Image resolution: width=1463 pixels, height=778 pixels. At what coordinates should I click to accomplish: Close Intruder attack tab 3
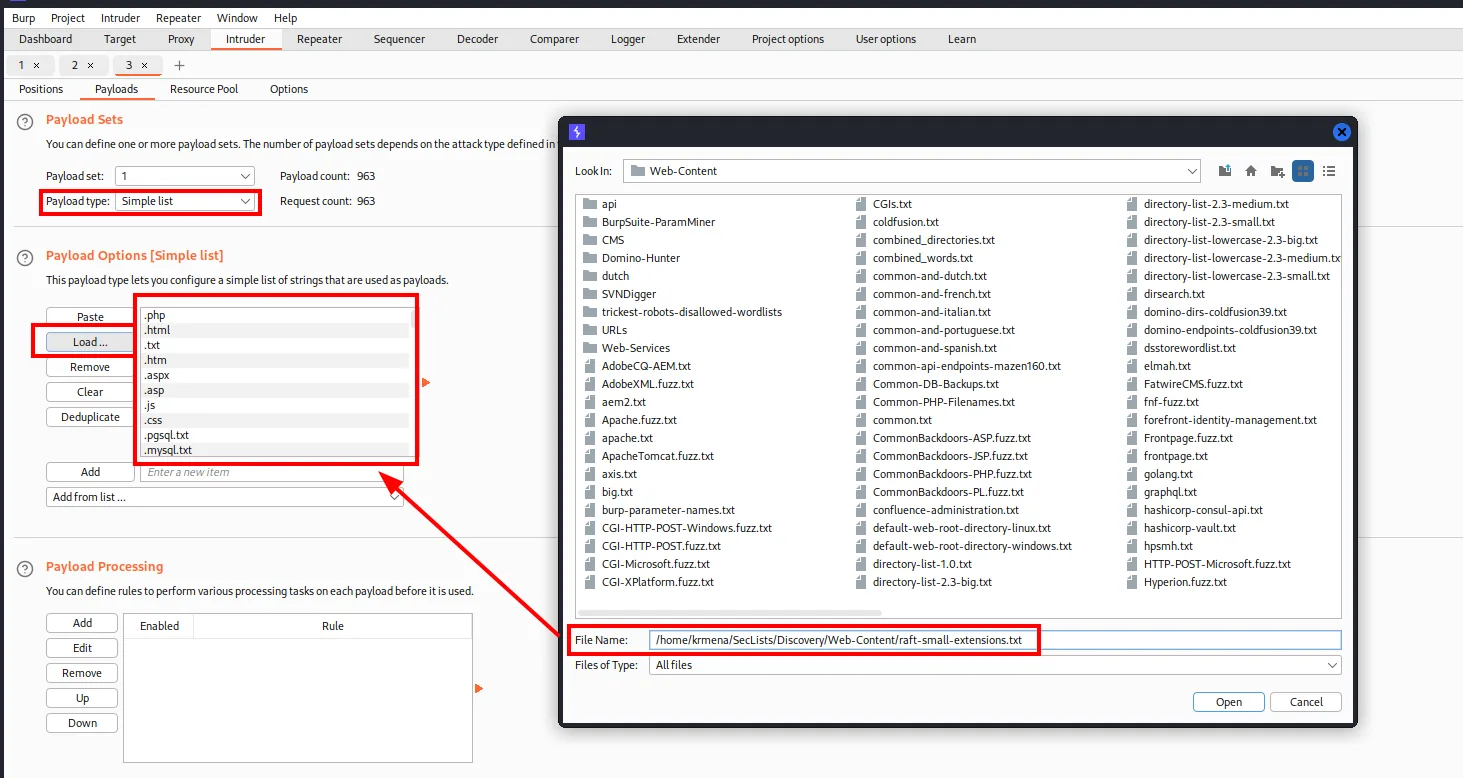[x=144, y=65]
